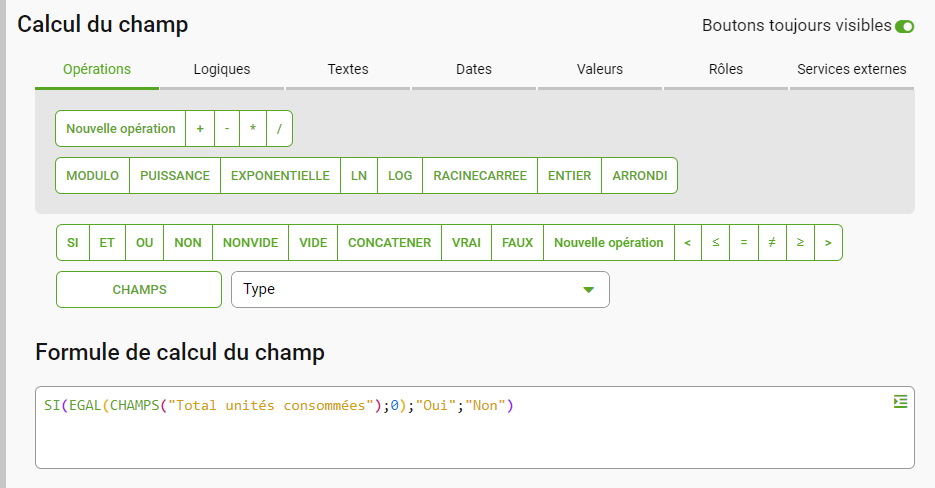The image size is (935, 488).
Task: Add the SI condition function
Action: click(x=73, y=242)
